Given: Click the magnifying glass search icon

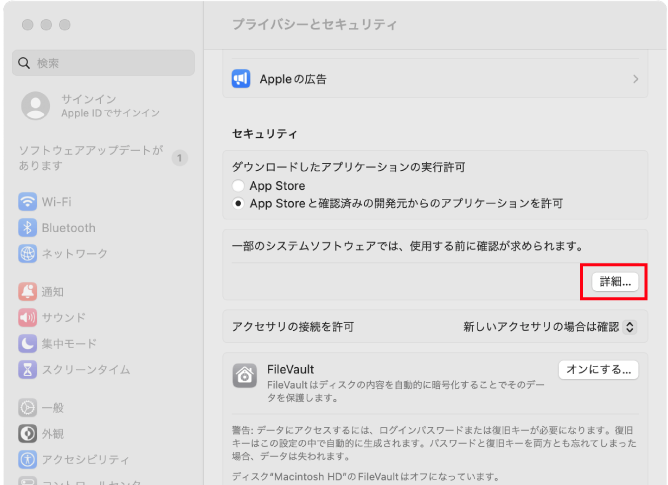Looking at the screenshot, I should point(24,63).
